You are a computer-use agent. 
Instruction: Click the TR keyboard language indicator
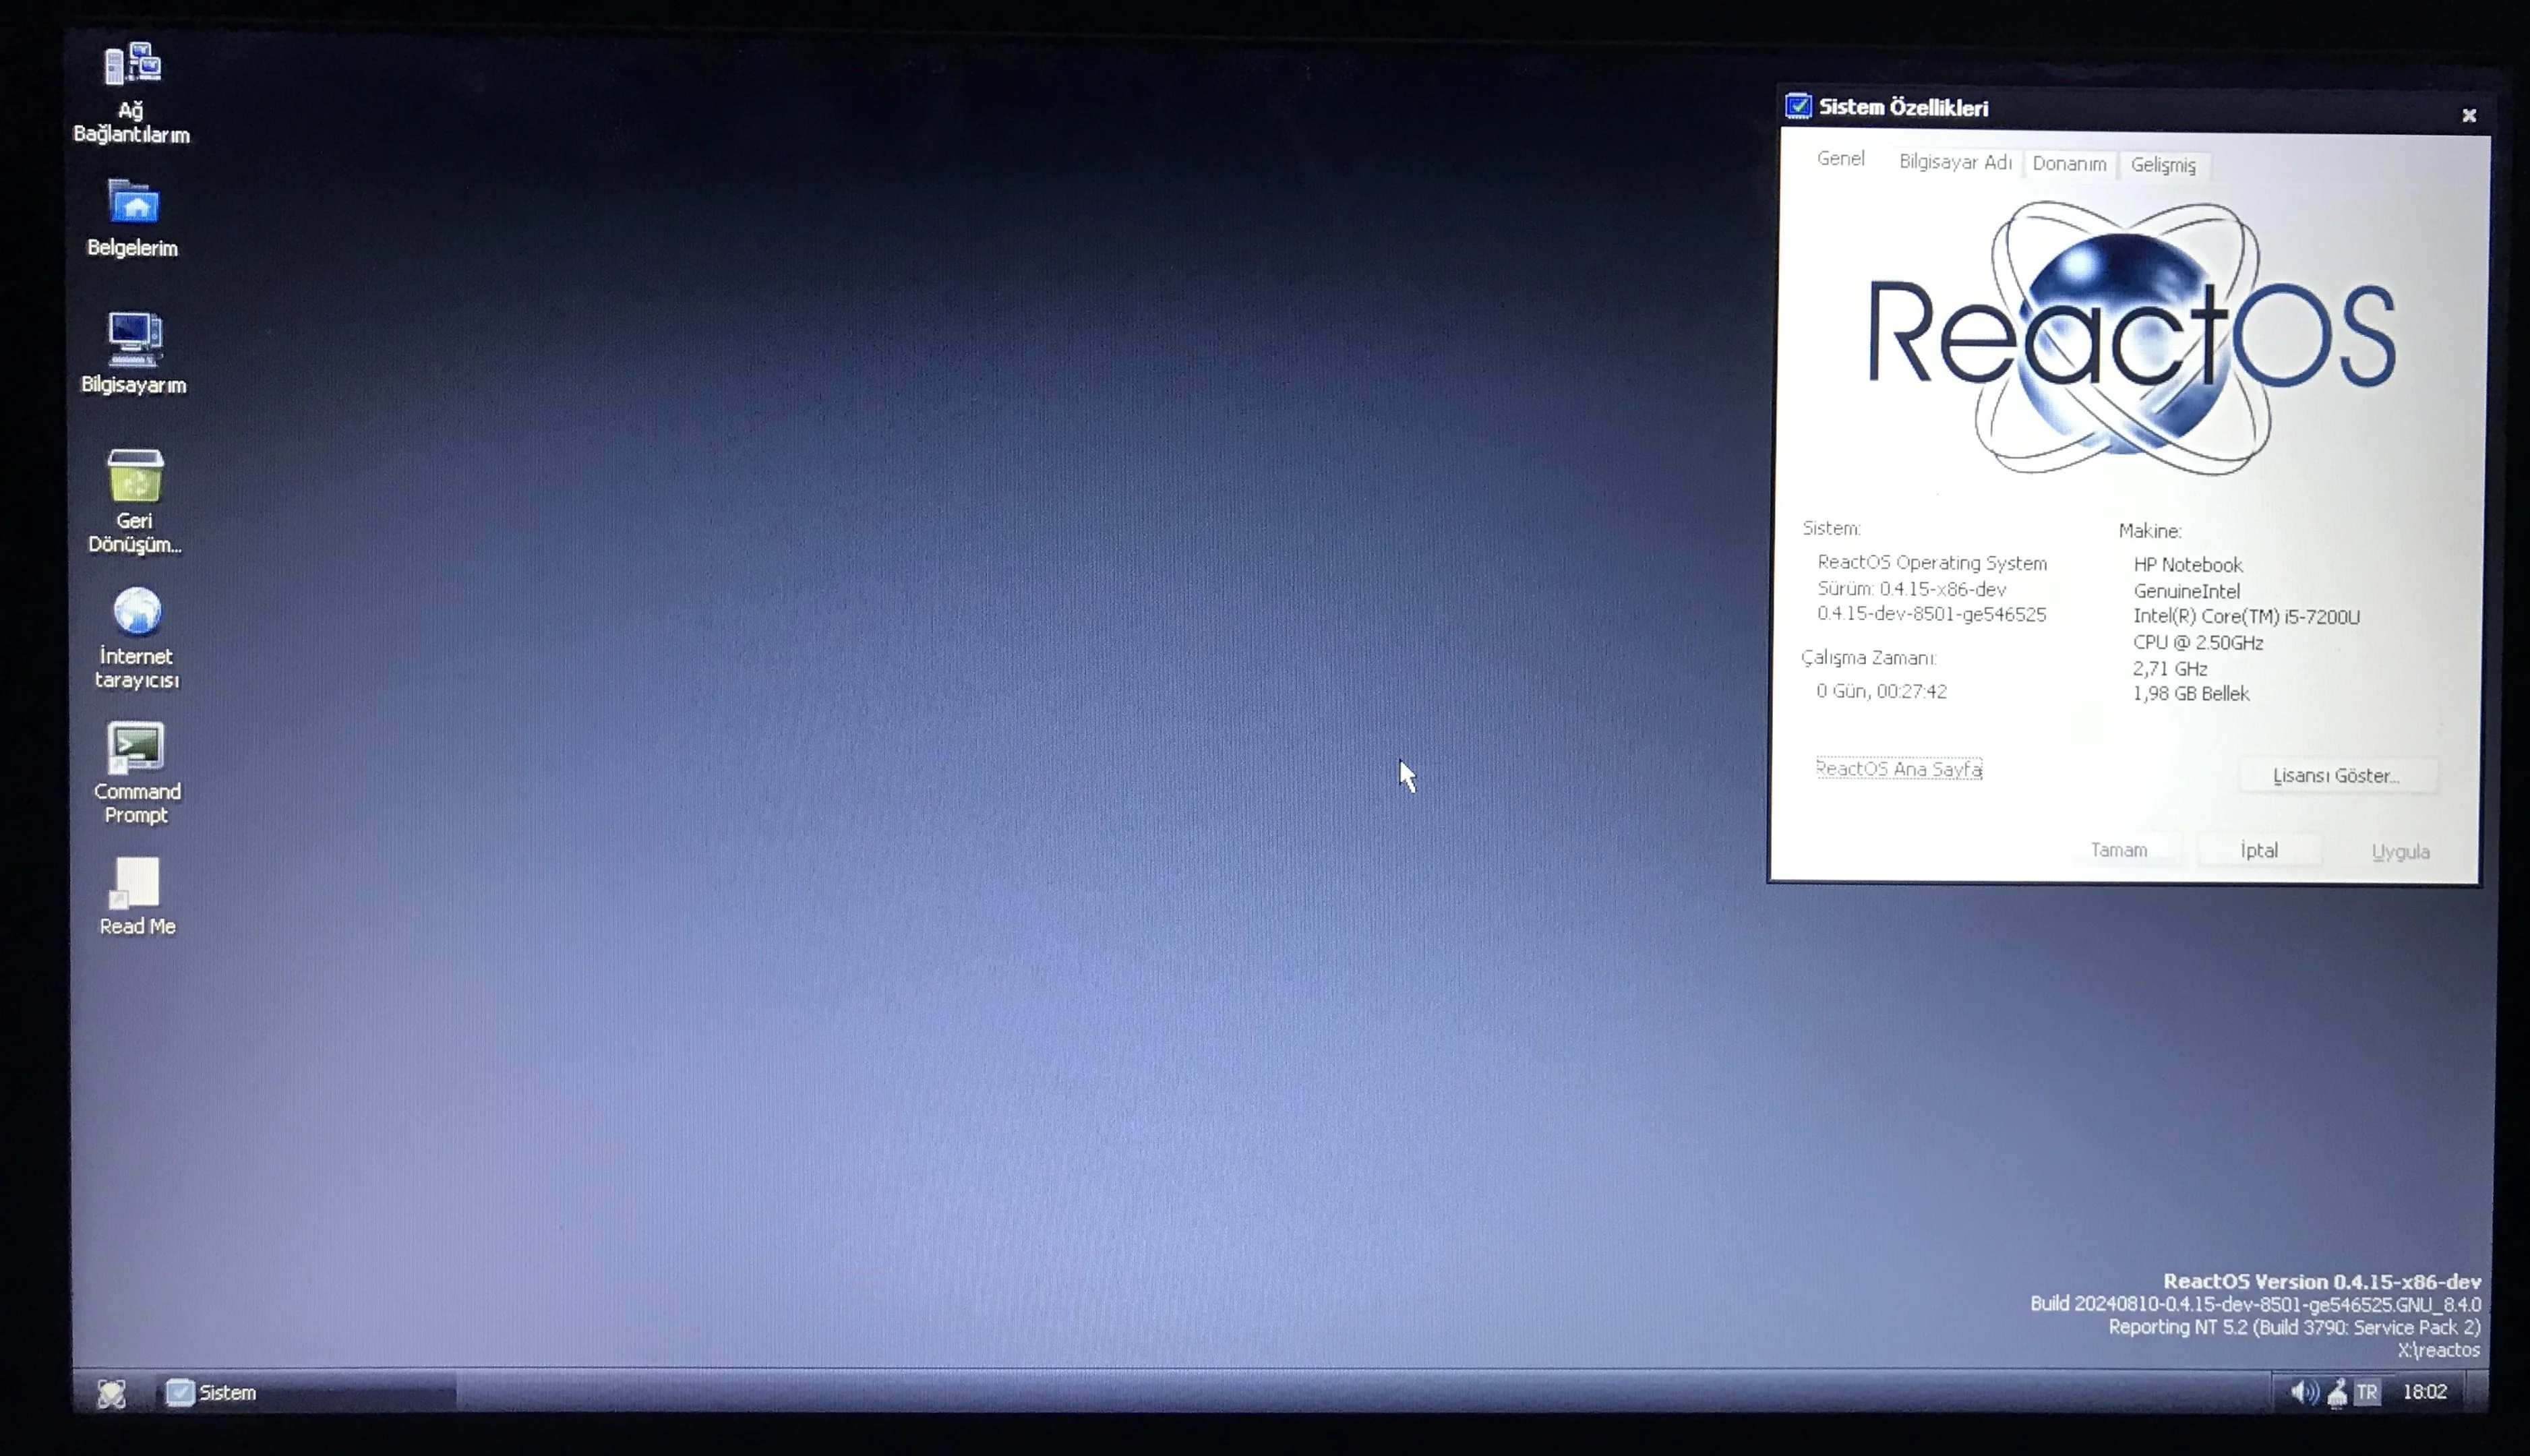tap(2366, 1393)
